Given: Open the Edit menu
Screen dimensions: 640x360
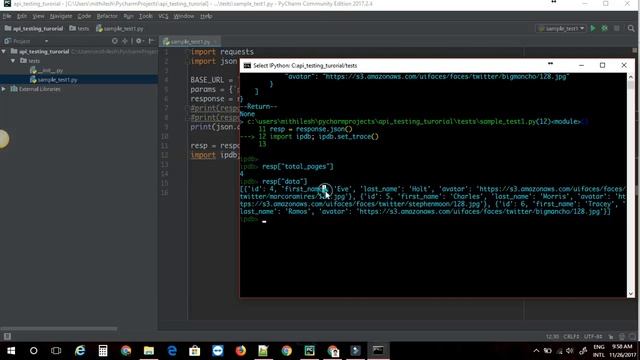Looking at the screenshot, I should 22,16.
